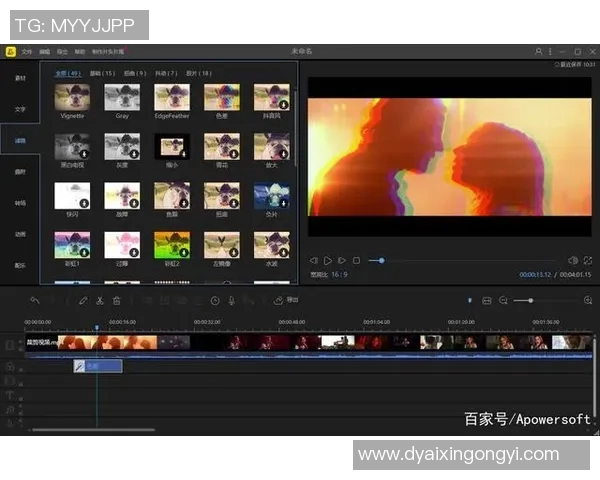Open the three-dot more options menu
This screenshot has width=600, height=480.
(x=549, y=51)
